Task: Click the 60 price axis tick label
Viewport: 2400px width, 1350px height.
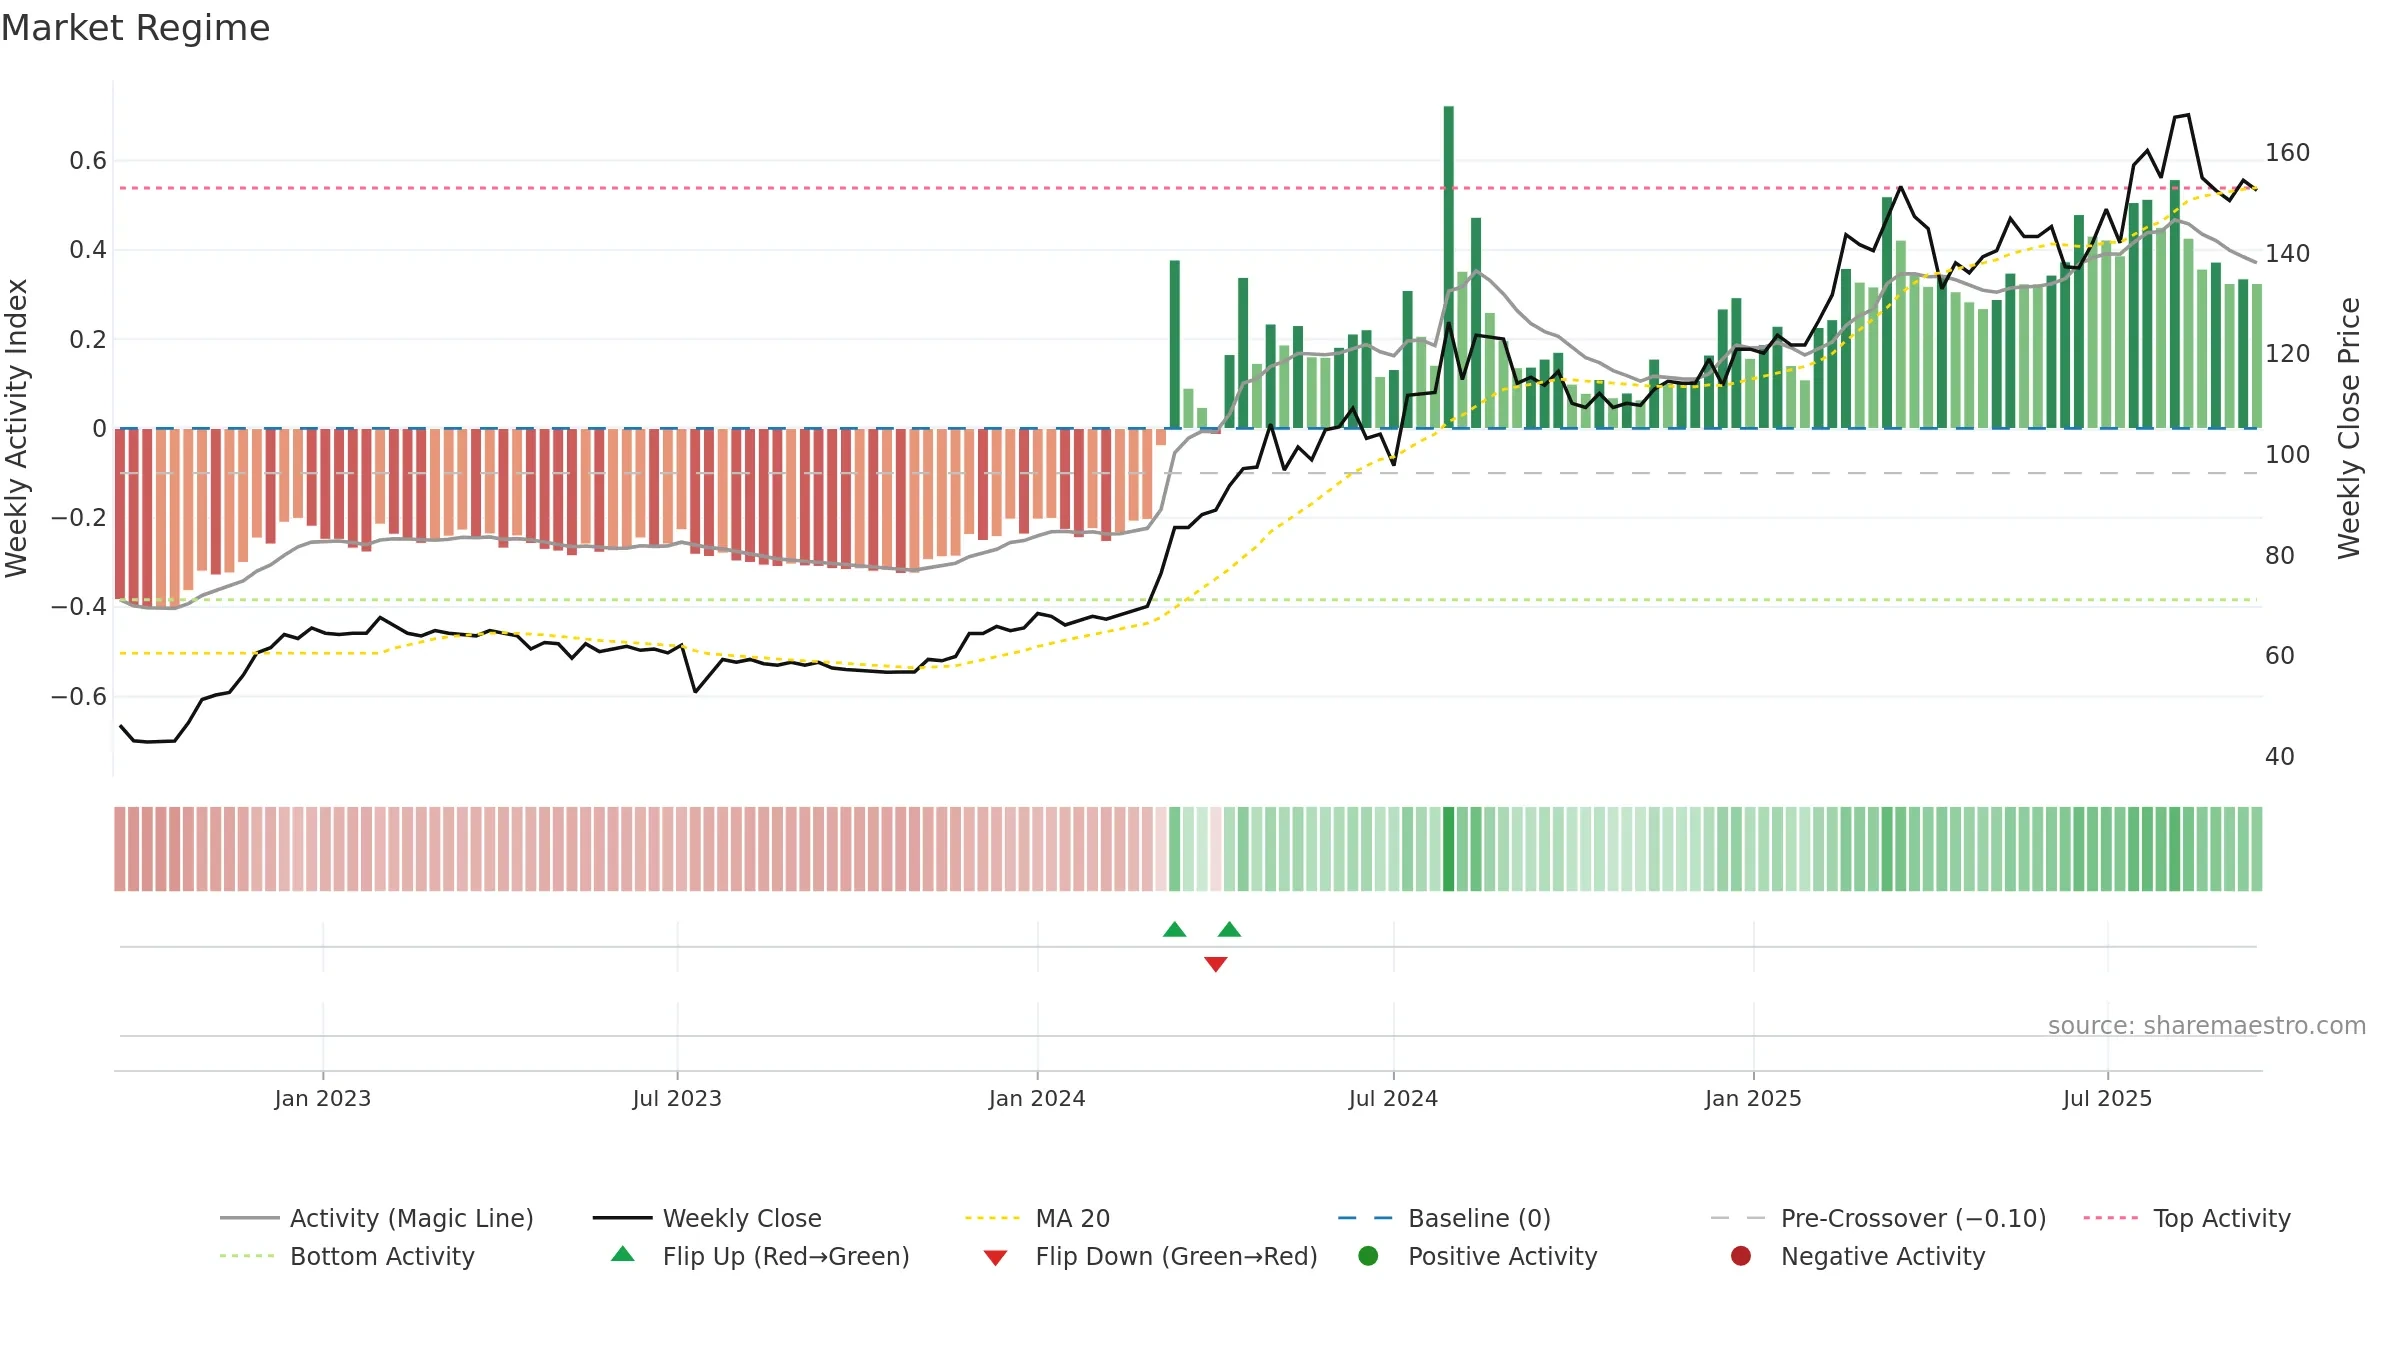Action: click(x=2280, y=655)
